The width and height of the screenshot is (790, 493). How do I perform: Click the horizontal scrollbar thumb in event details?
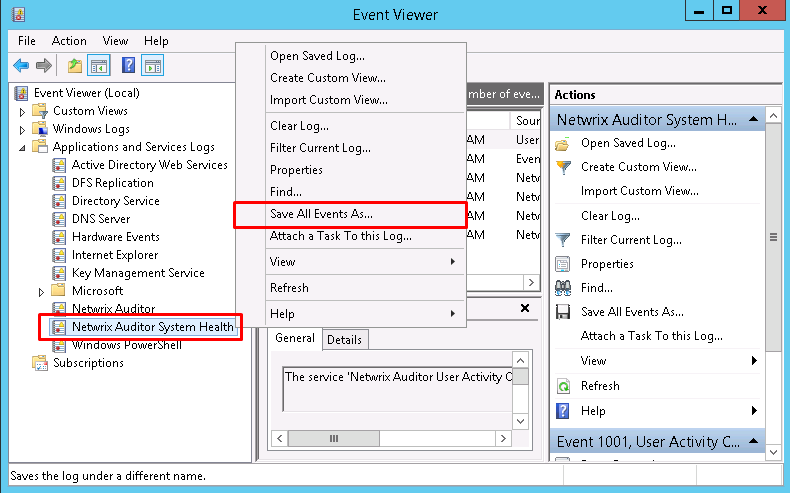(334, 439)
